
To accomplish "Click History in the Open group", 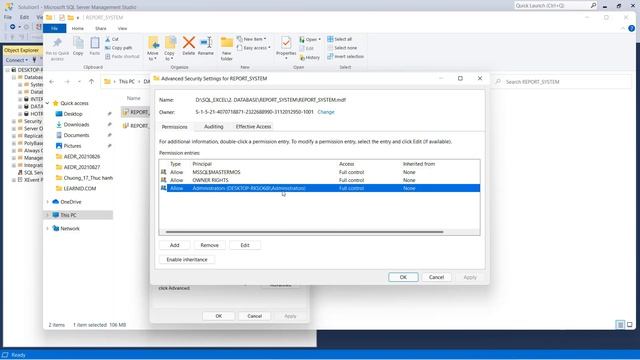I will (310, 58).
